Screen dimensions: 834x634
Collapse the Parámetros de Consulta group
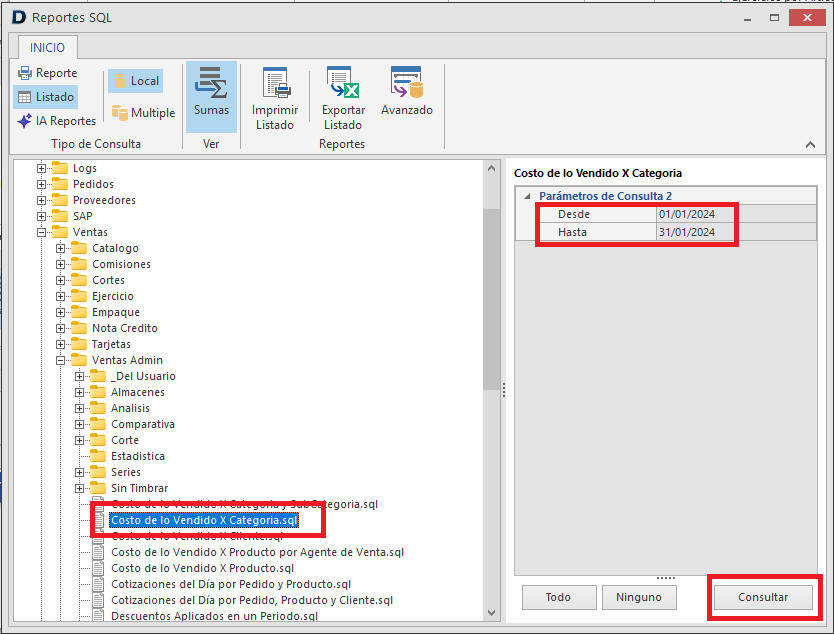pos(527,196)
